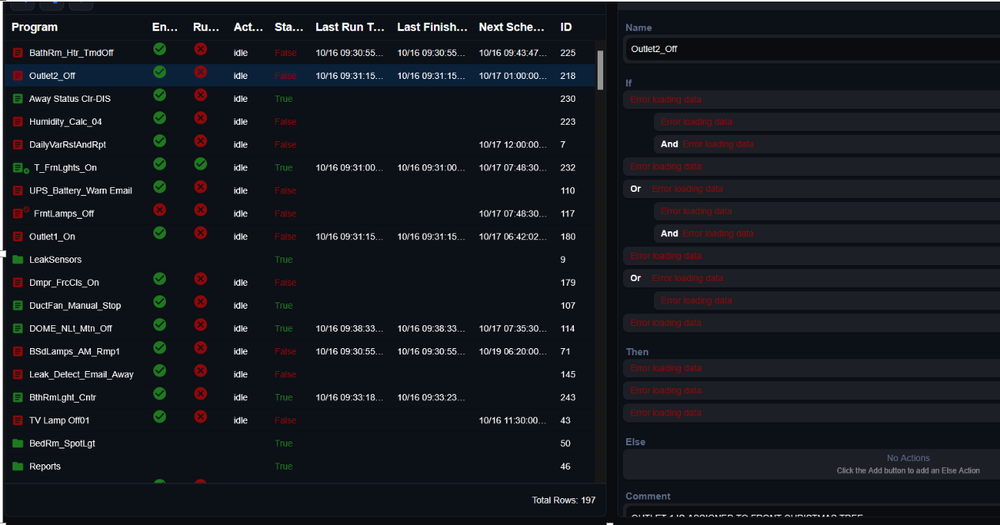This screenshot has width=1000, height=525.
Task: Click the Leak_Detect_Email_Away program icon
Action: pyautogui.click(x=18, y=374)
